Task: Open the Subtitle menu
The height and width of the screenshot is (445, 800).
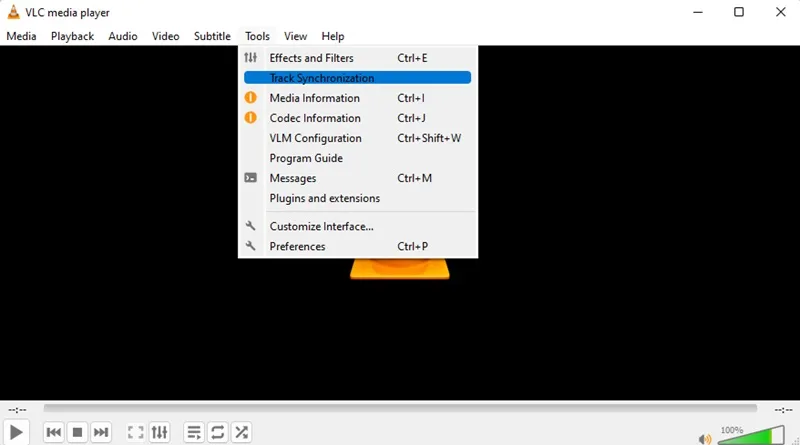Action: pos(212,36)
